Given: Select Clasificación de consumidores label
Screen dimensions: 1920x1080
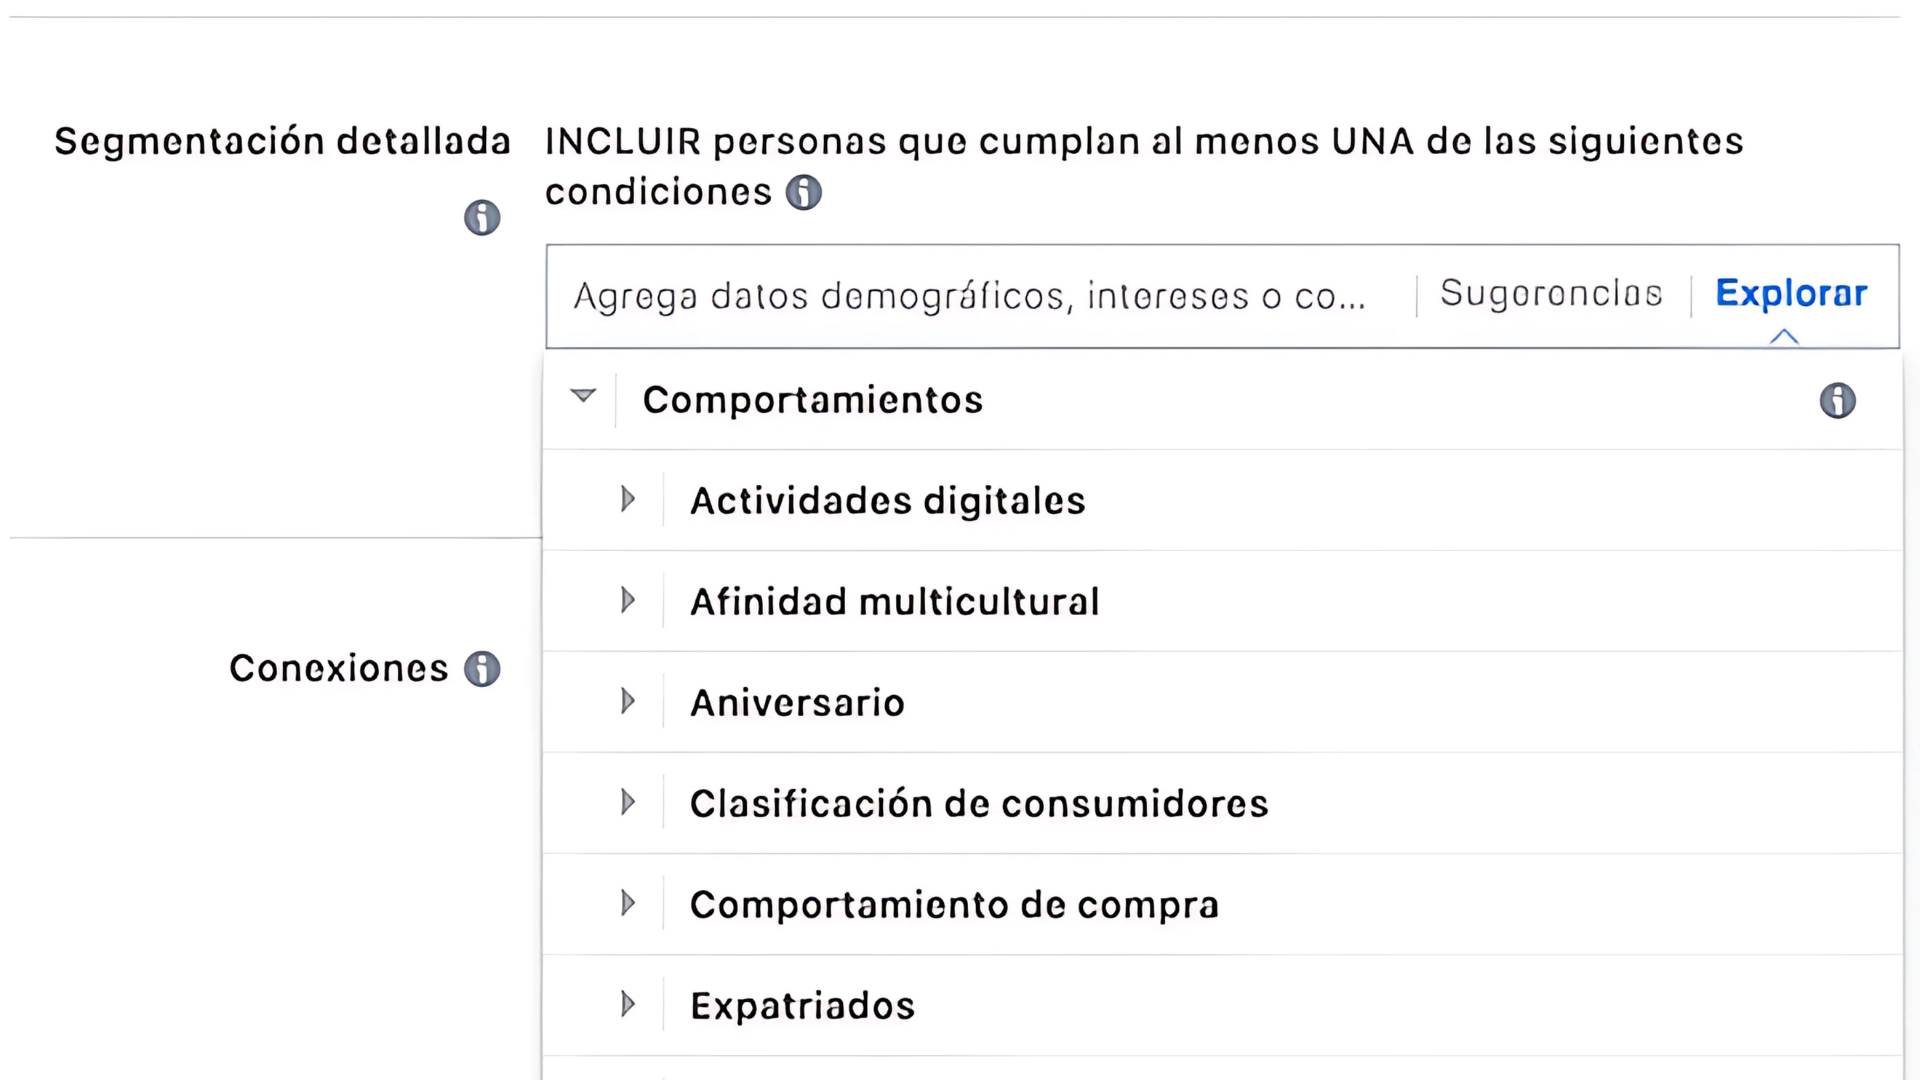Looking at the screenshot, I should [979, 804].
